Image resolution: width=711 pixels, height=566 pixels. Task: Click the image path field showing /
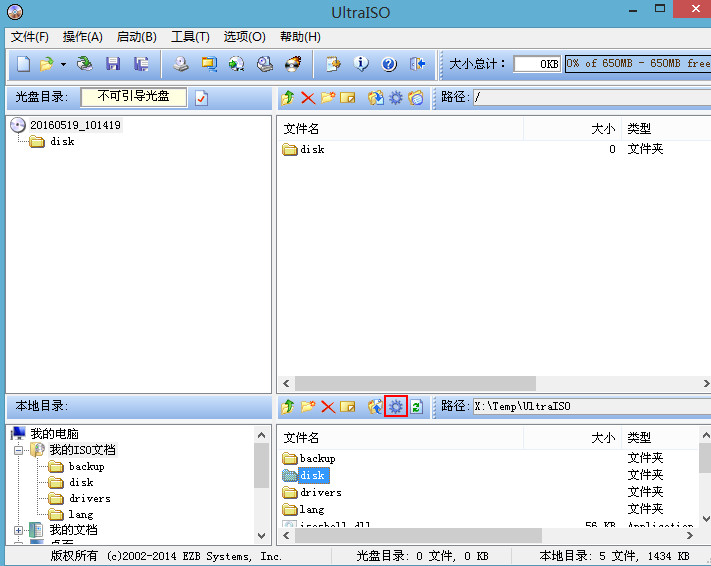coord(592,97)
